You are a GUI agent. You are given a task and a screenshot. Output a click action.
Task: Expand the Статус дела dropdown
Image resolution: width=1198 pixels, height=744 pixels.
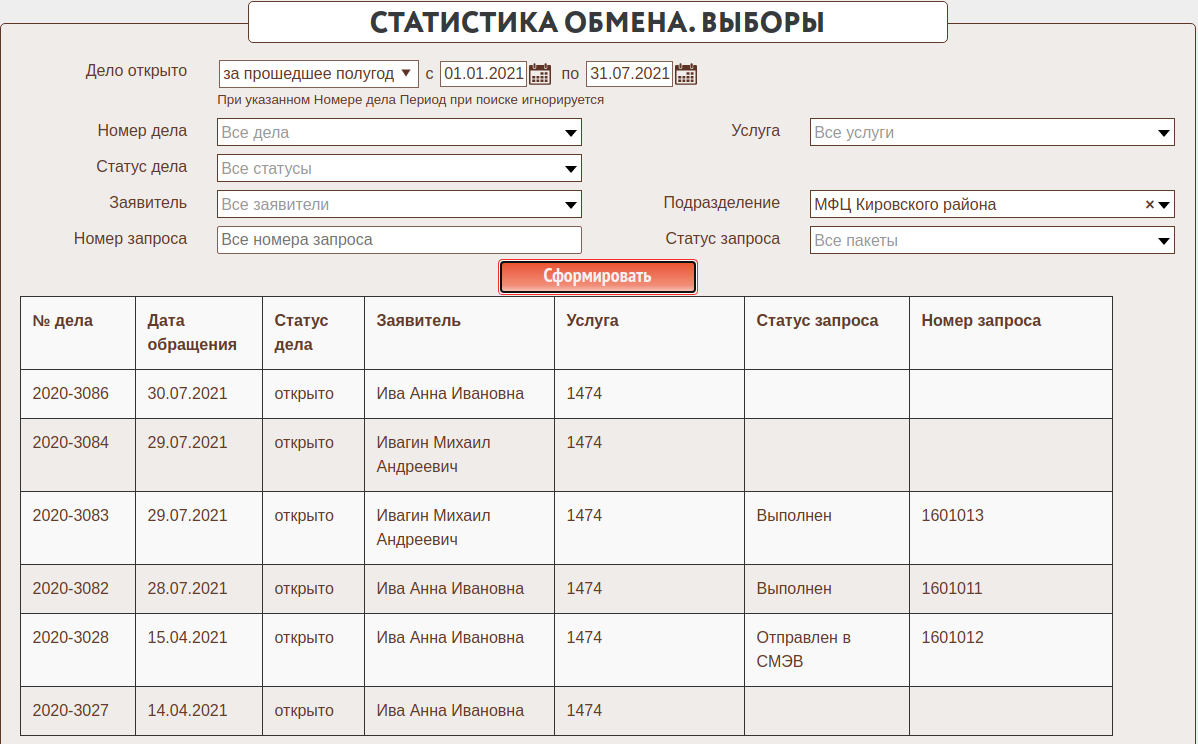click(570, 169)
